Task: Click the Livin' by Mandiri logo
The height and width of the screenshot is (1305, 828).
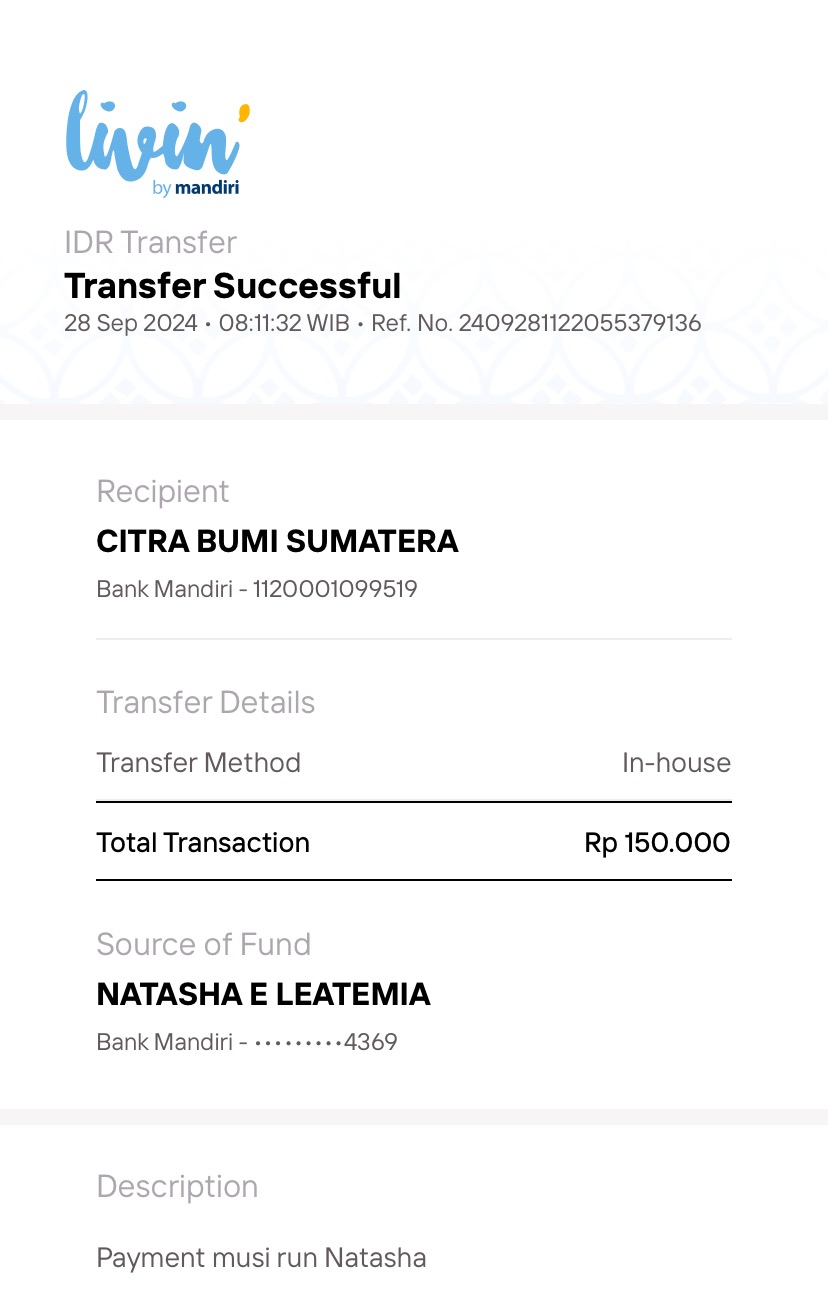Action: pyautogui.click(x=157, y=143)
